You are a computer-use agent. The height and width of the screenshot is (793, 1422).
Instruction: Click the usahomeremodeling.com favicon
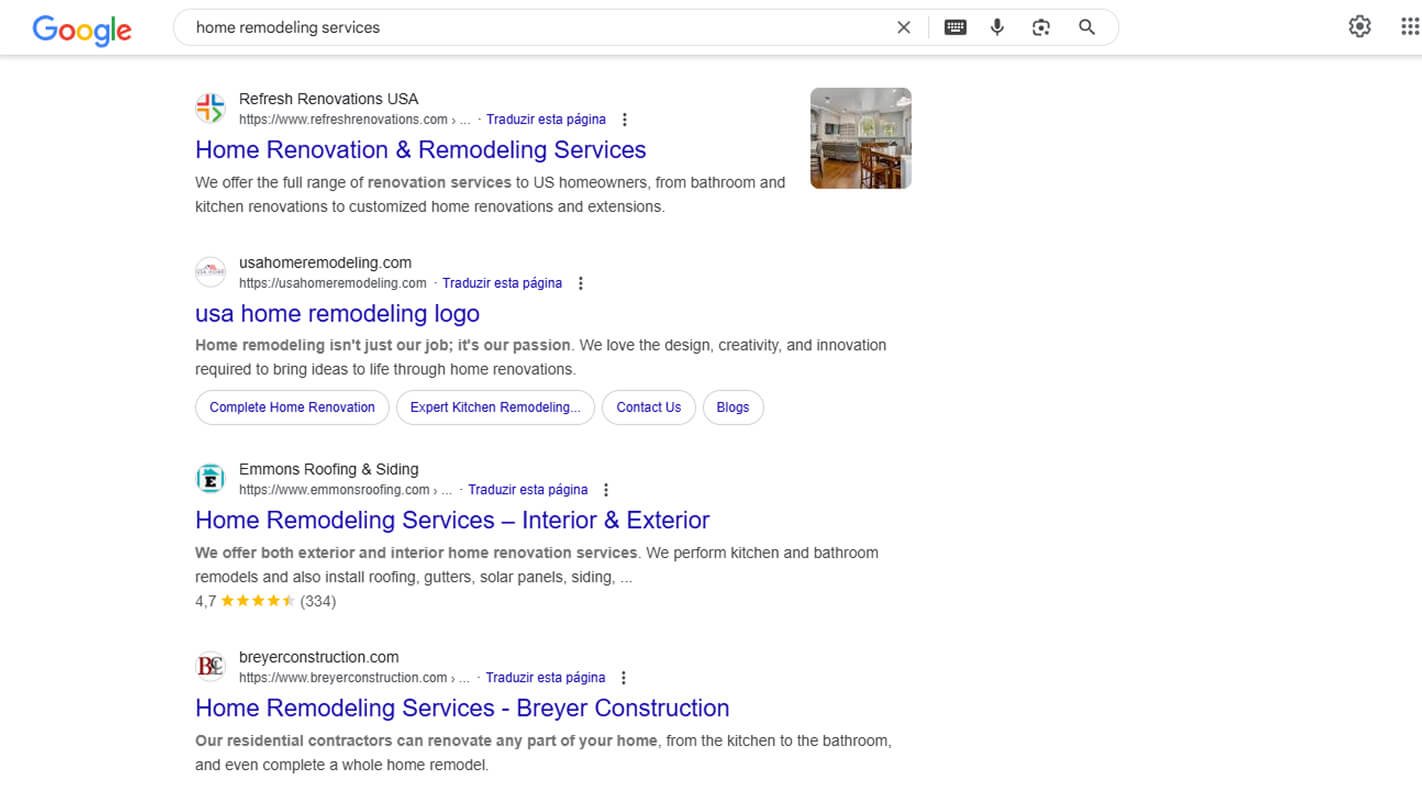click(210, 272)
